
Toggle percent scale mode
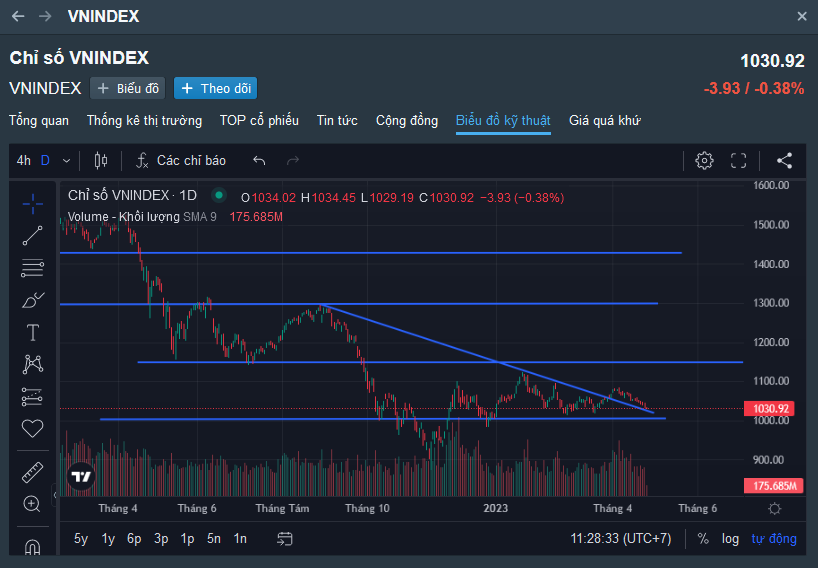[703, 538]
